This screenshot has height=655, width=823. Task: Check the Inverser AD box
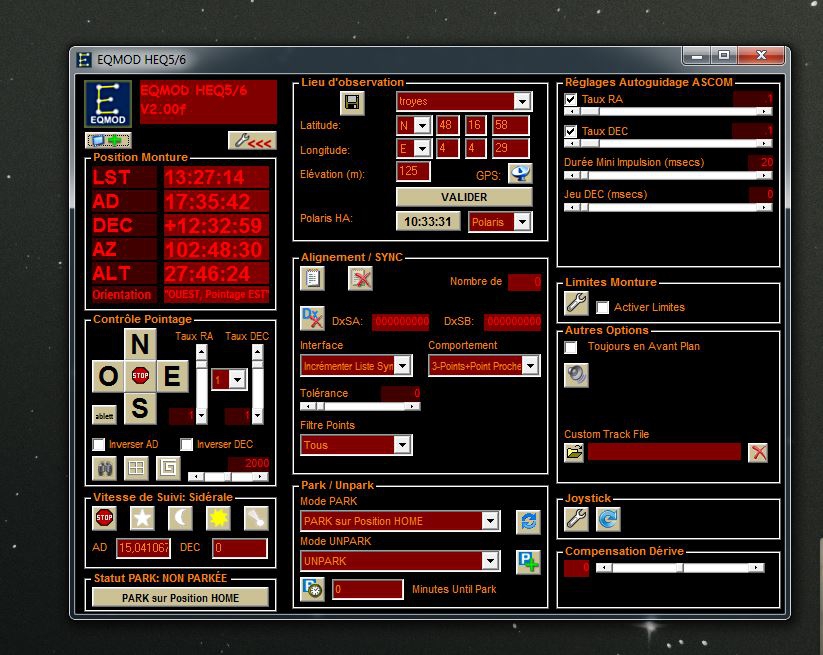(99, 445)
